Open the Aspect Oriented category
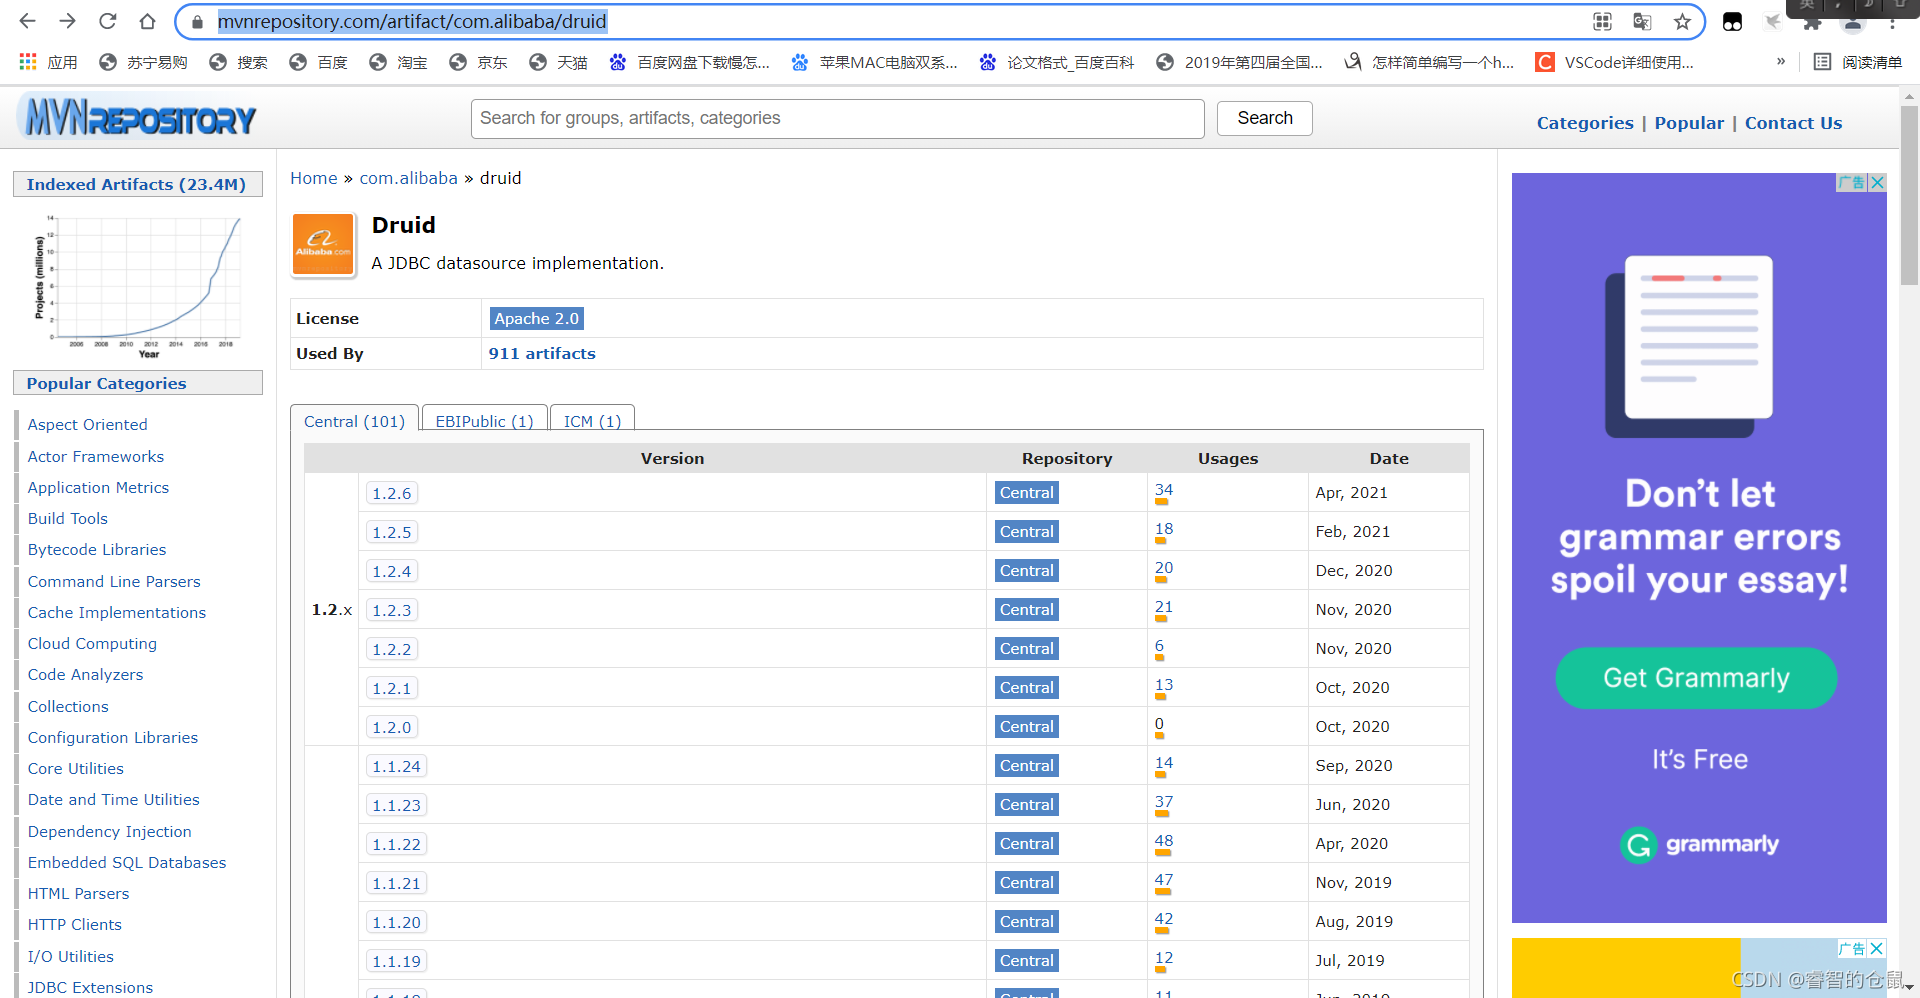This screenshot has width=1920, height=998. (x=87, y=424)
